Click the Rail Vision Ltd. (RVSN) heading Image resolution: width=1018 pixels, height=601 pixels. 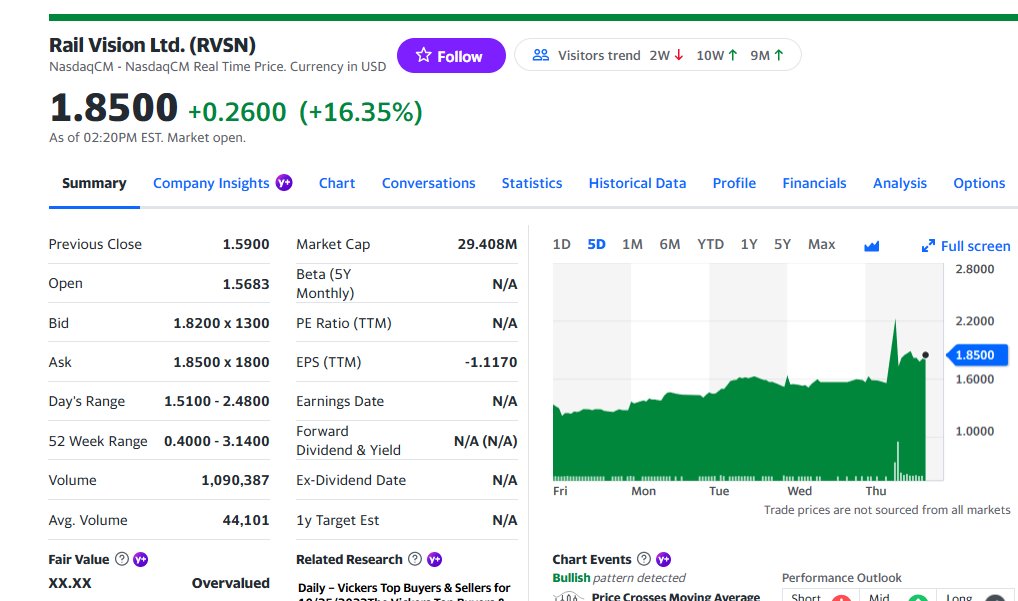(152, 45)
